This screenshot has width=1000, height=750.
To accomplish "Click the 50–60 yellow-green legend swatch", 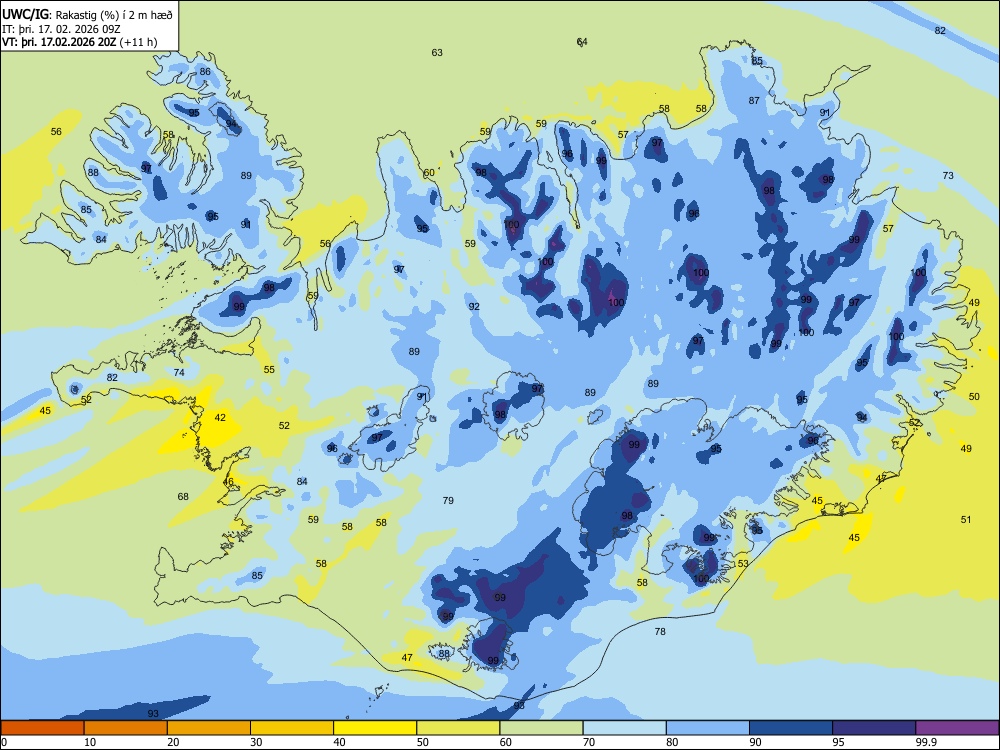I will 458,728.
